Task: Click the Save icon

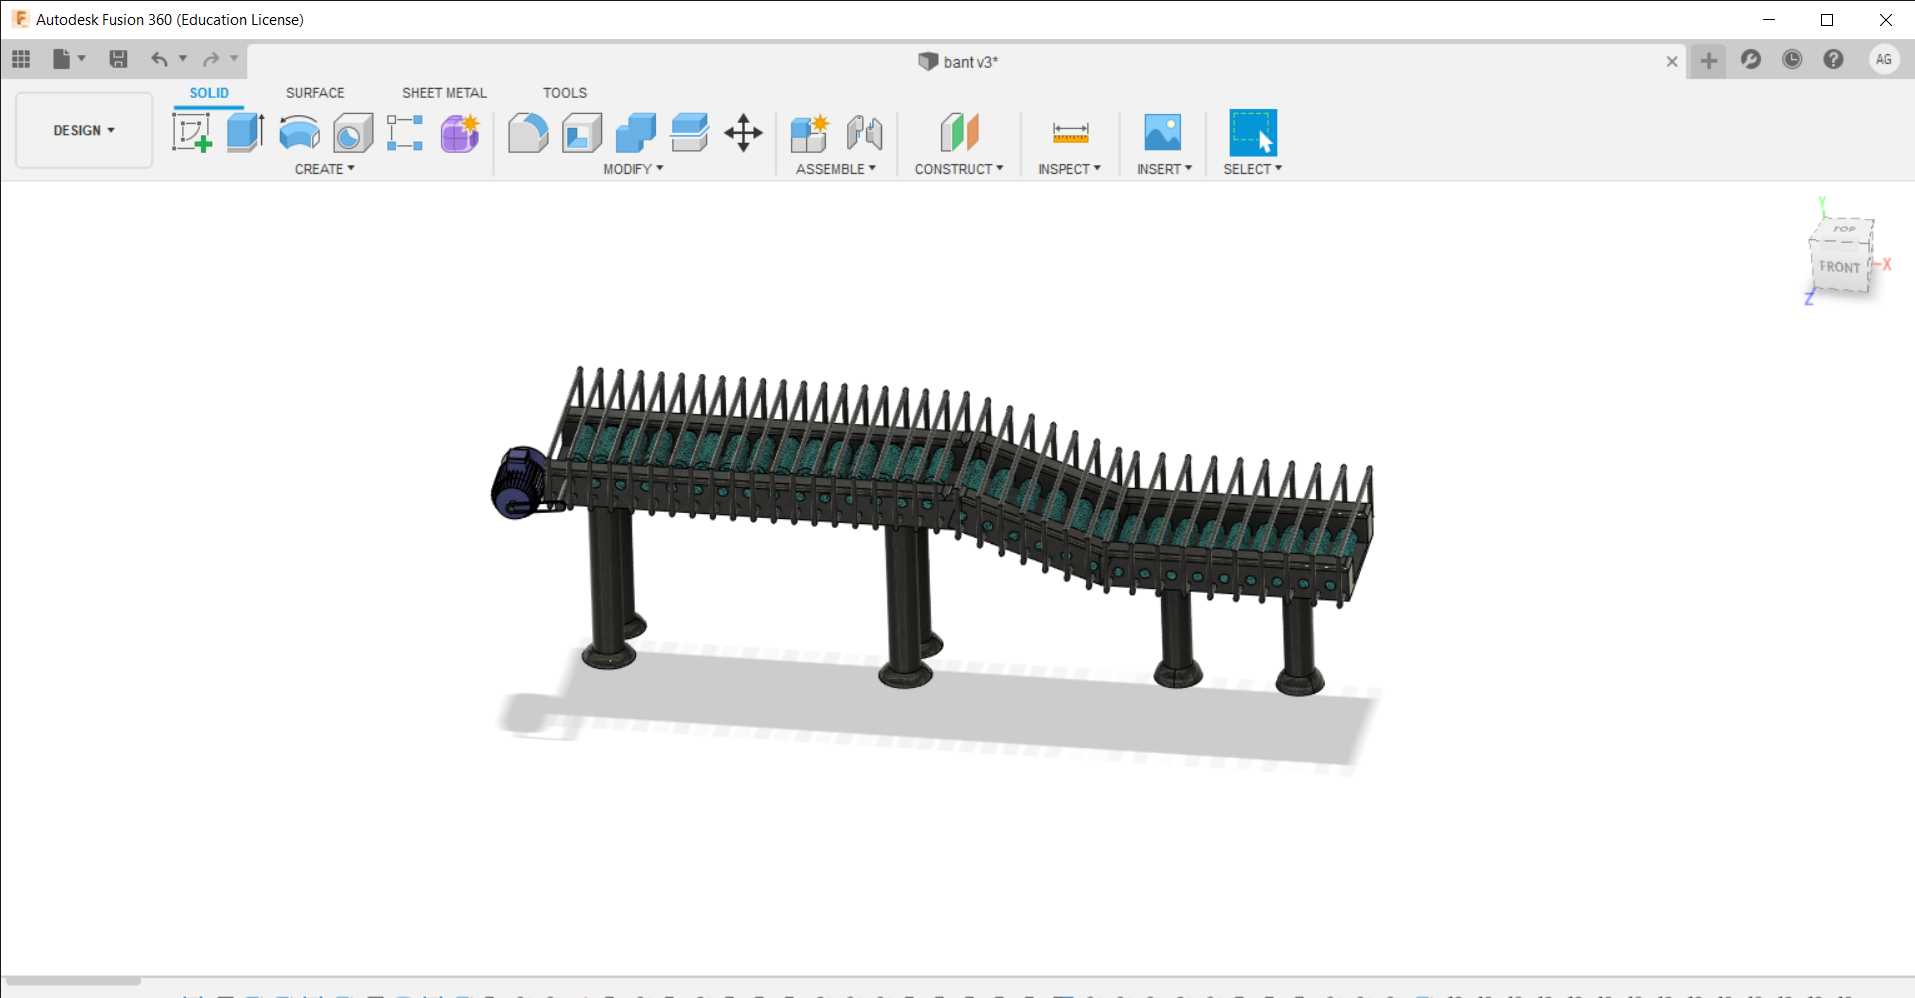Action: (118, 59)
